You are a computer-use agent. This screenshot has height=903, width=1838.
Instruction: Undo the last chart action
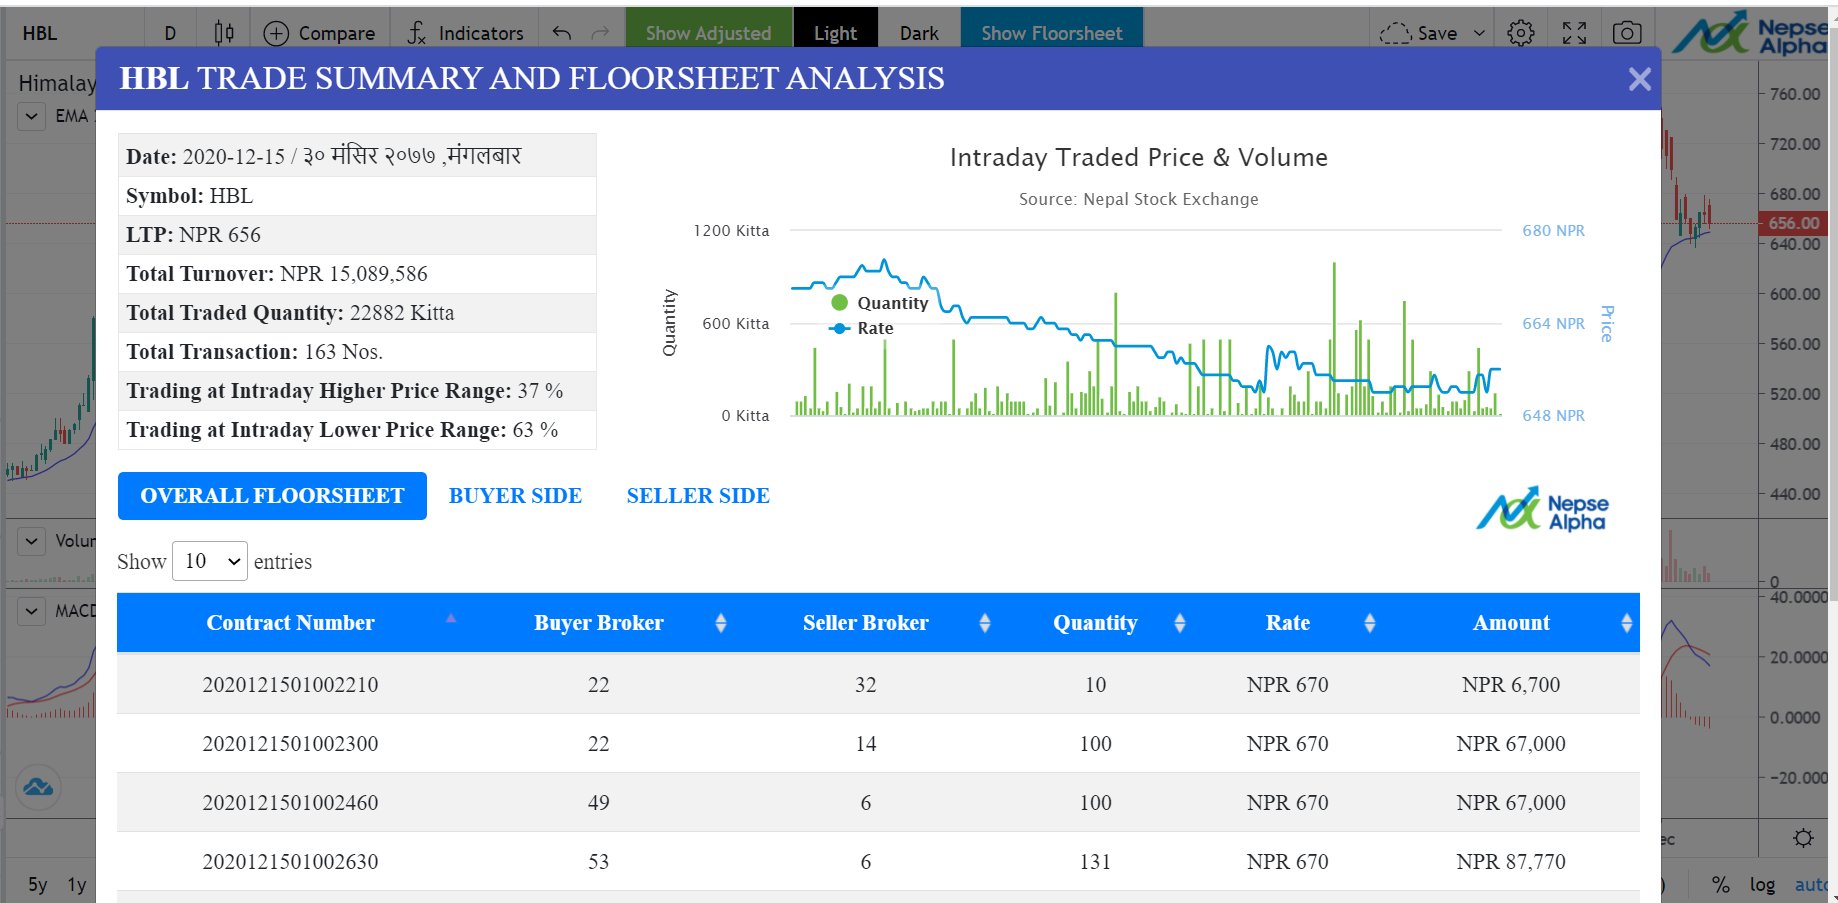562,33
